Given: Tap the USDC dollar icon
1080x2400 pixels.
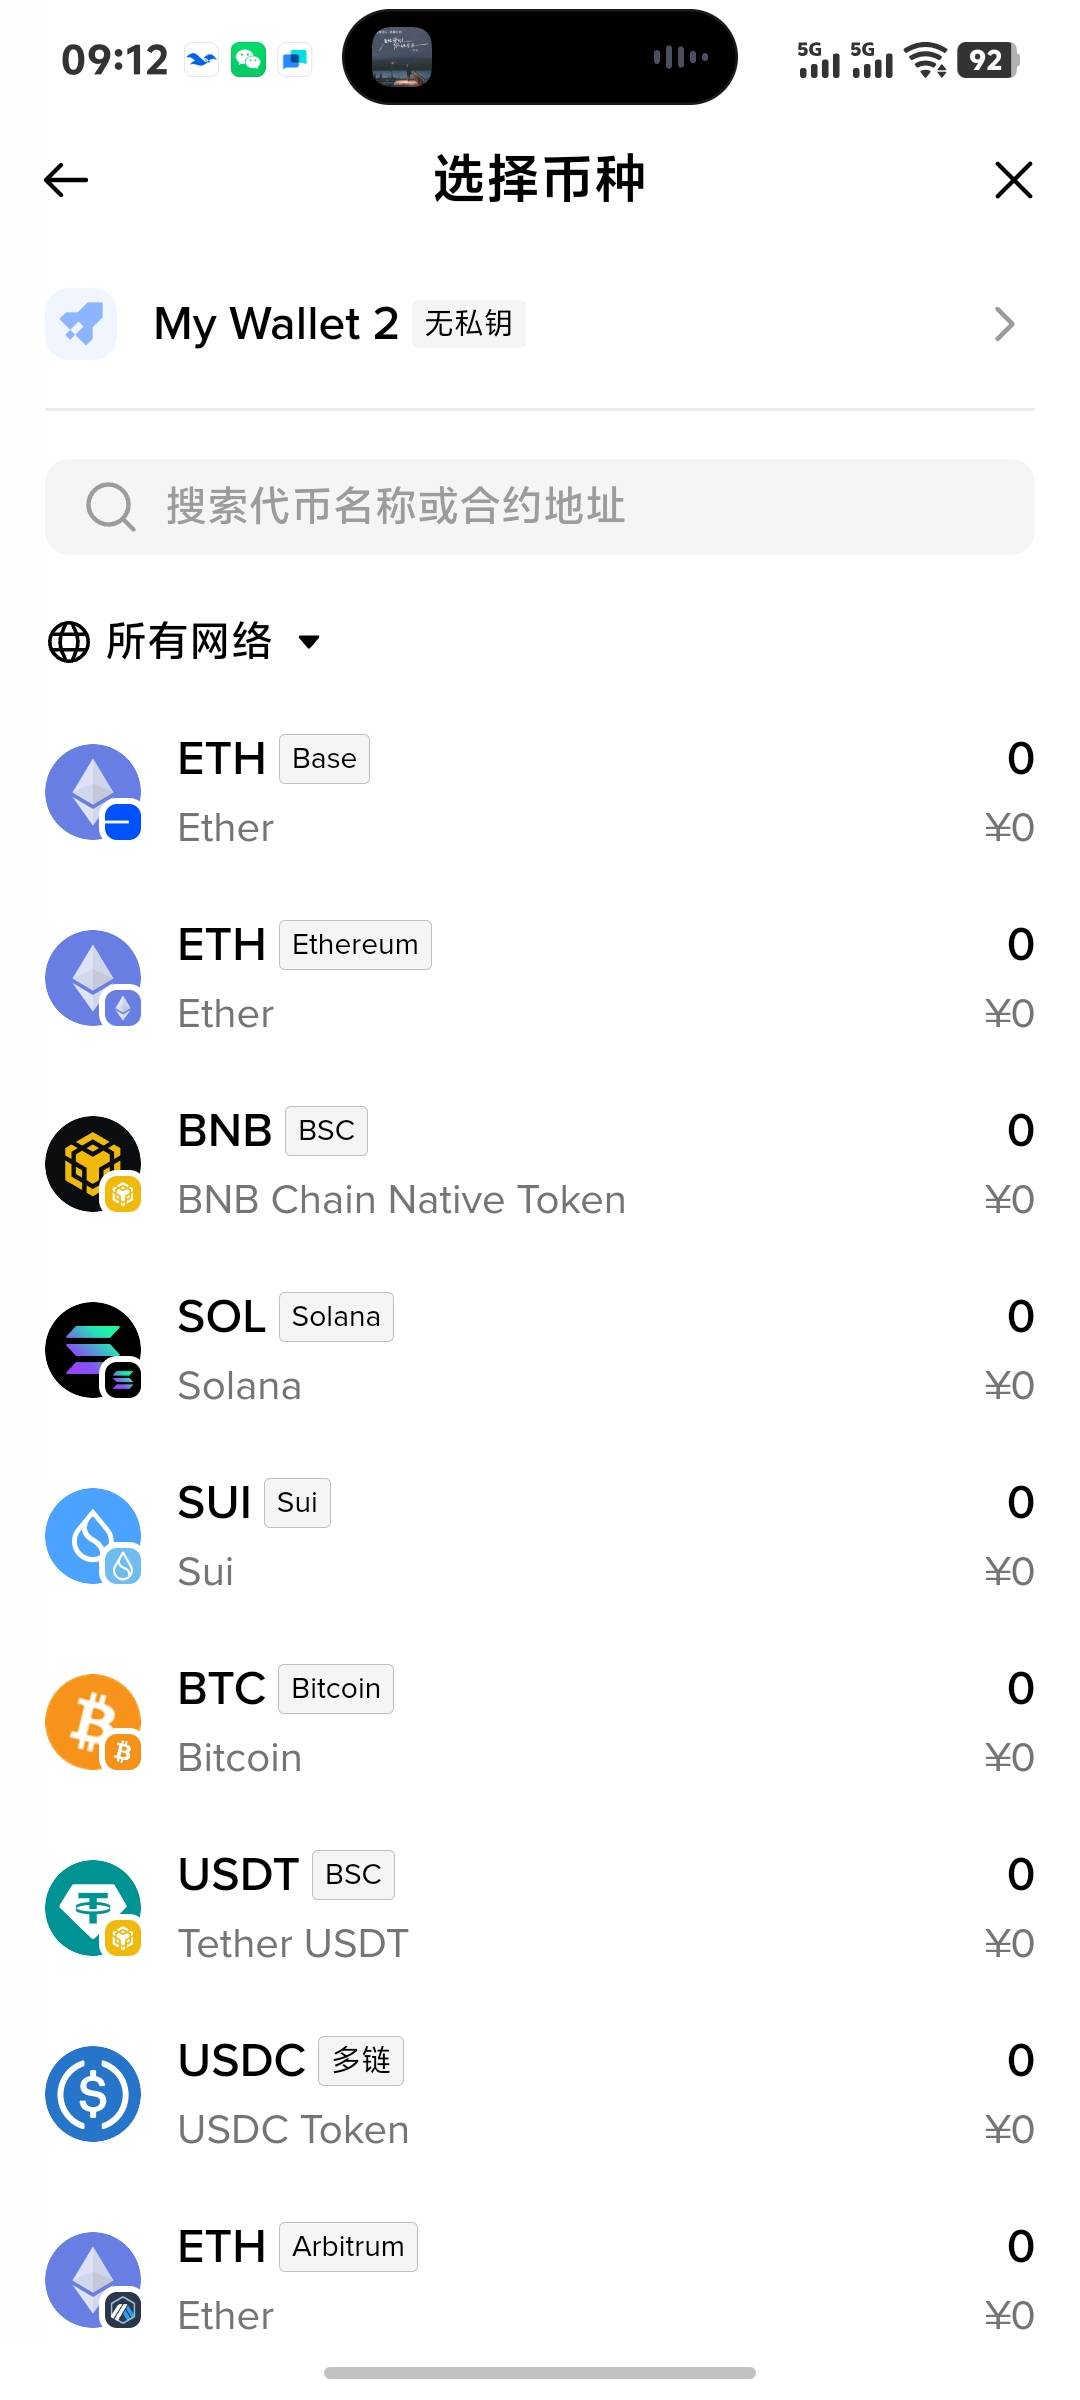Looking at the screenshot, I should 93,2094.
